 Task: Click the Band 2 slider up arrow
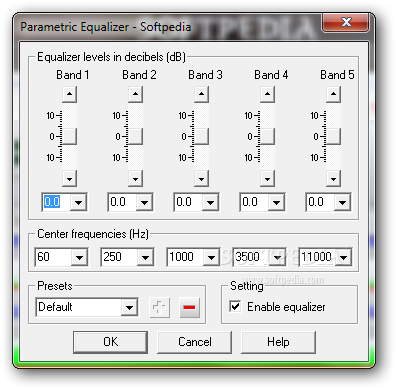135,94
